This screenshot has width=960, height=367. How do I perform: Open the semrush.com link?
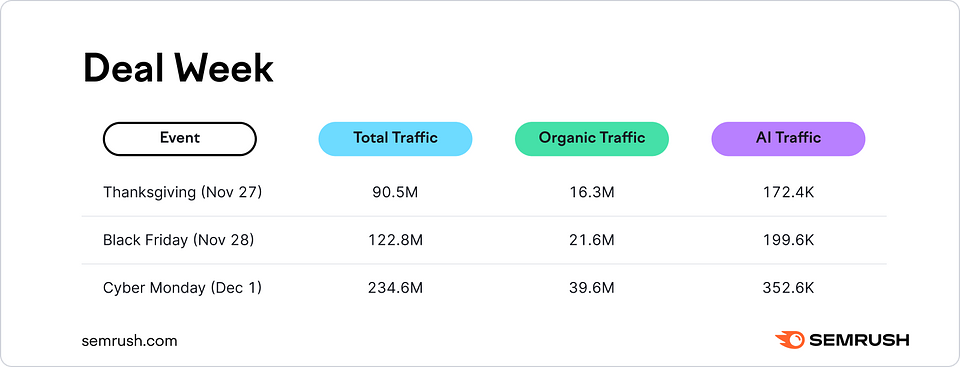[x=130, y=341]
